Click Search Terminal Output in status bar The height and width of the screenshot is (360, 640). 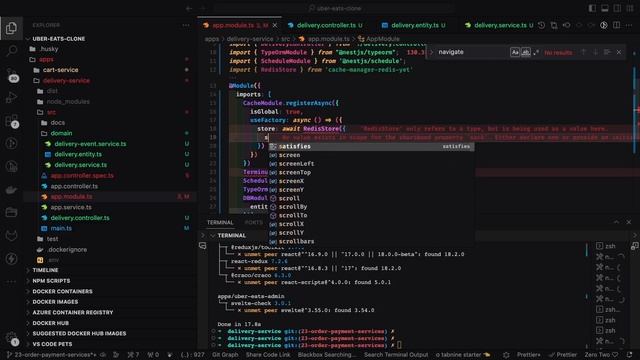pos(396,355)
